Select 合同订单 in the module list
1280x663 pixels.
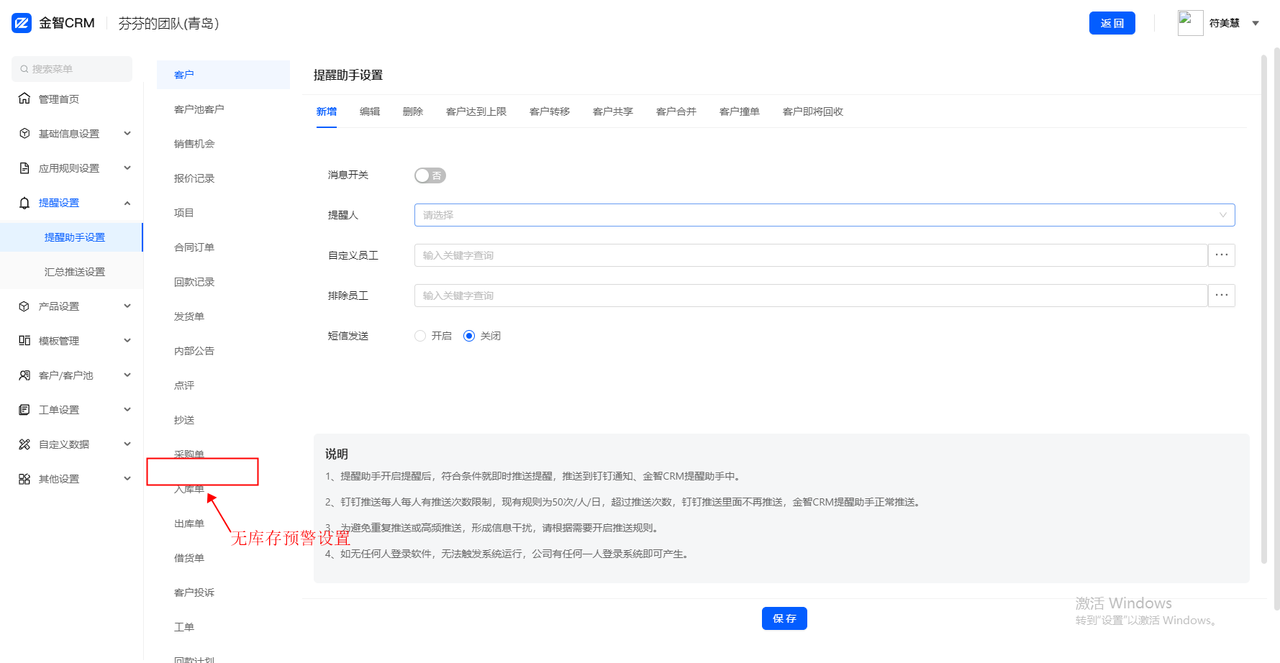(x=194, y=247)
